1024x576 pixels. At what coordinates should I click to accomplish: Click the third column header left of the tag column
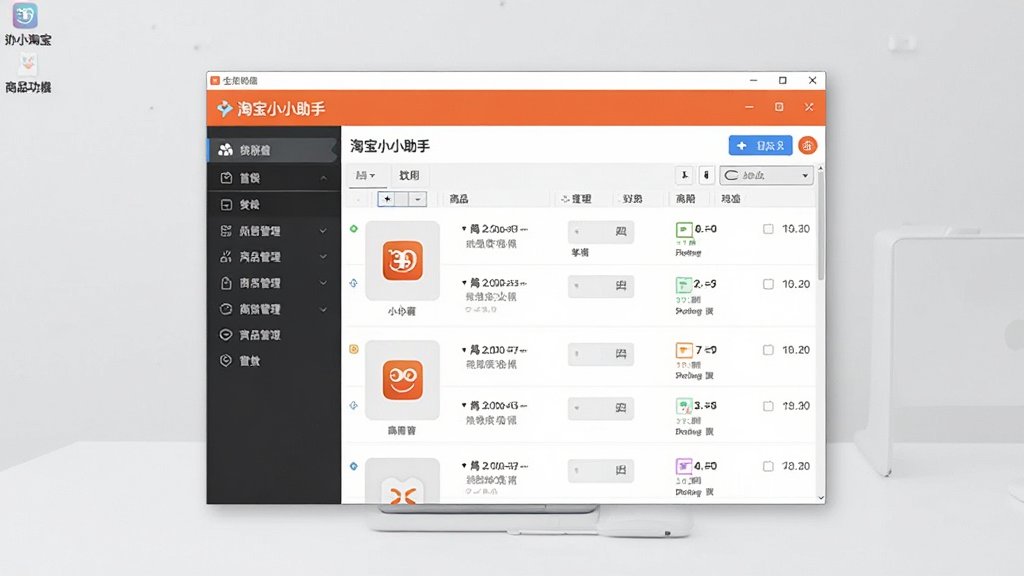click(x=632, y=199)
